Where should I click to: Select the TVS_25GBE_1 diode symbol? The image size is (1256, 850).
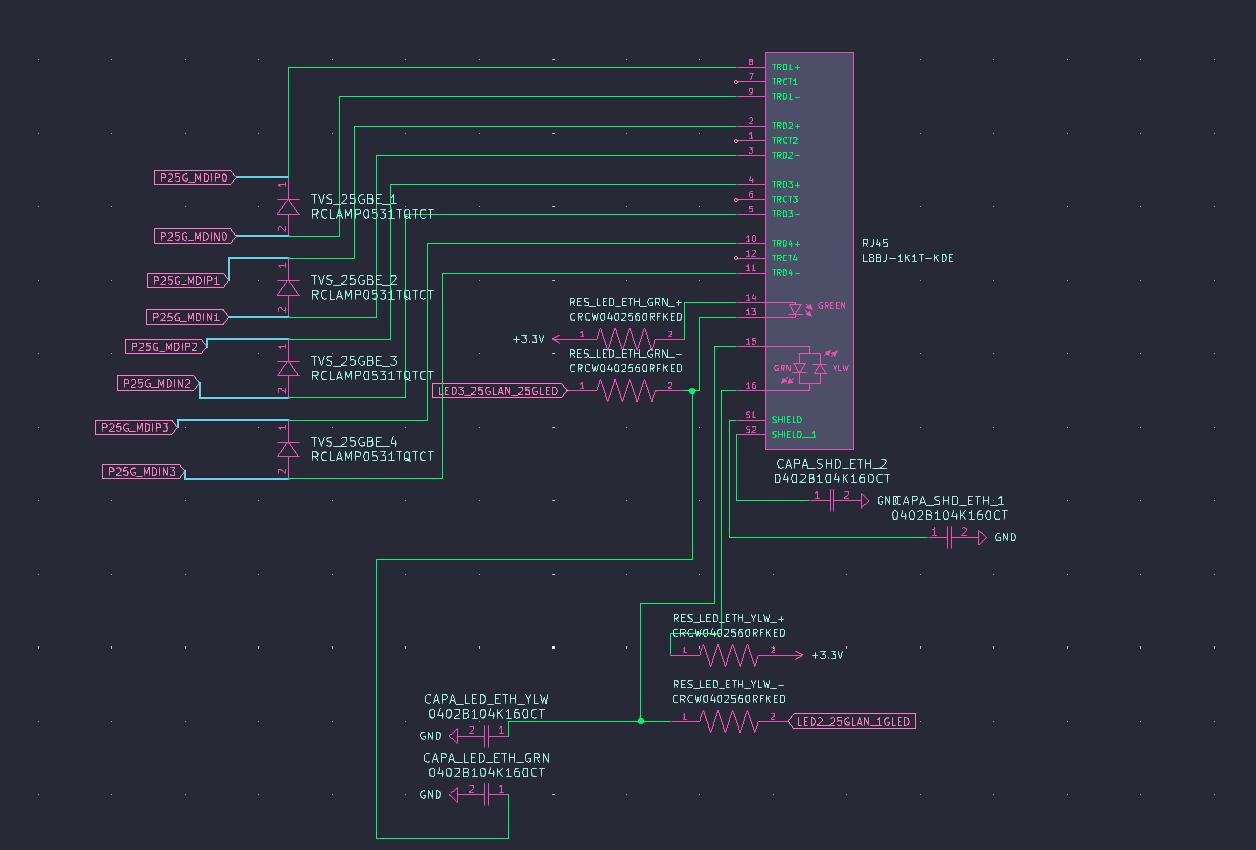pyautogui.click(x=288, y=207)
